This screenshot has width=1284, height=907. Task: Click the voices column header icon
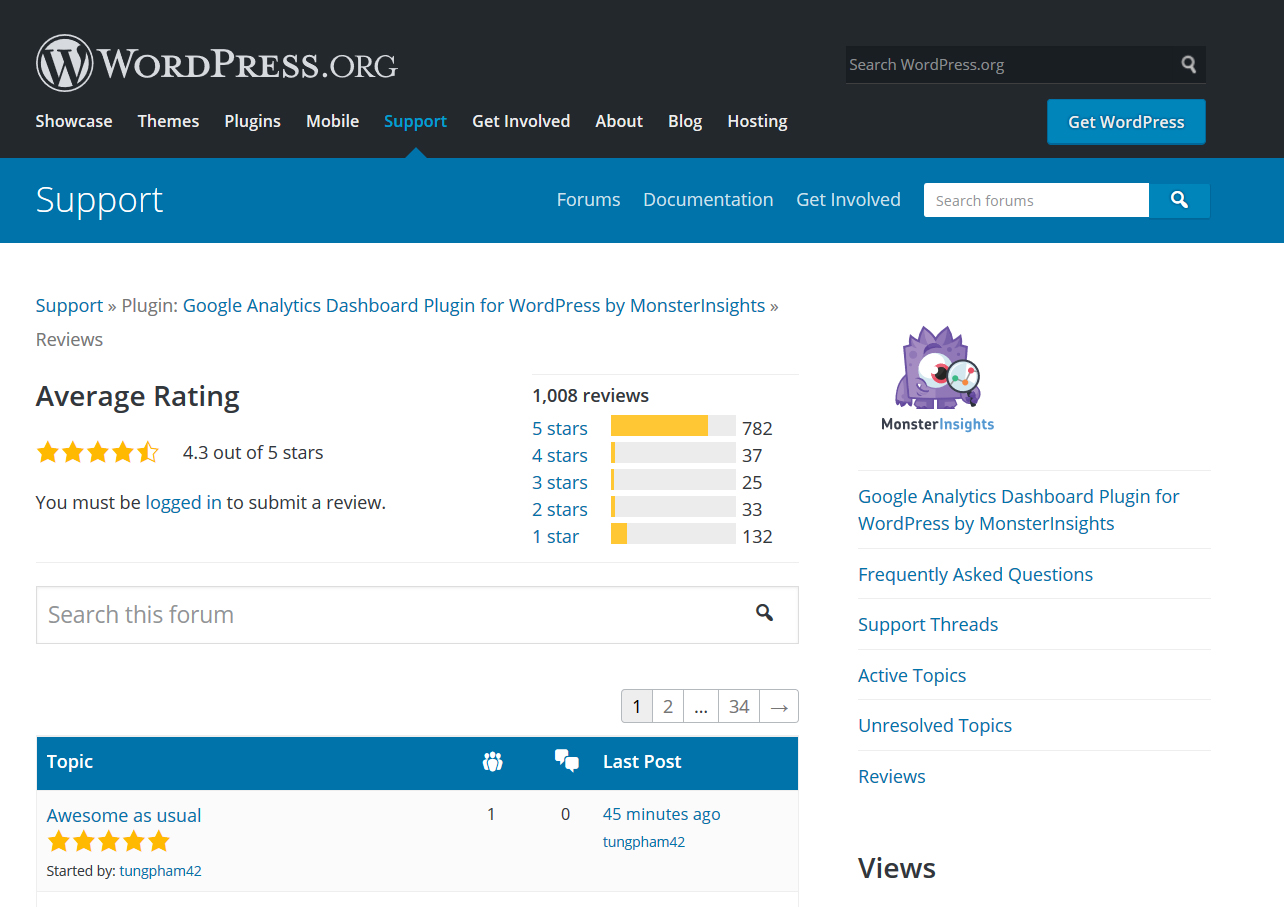click(491, 762)
